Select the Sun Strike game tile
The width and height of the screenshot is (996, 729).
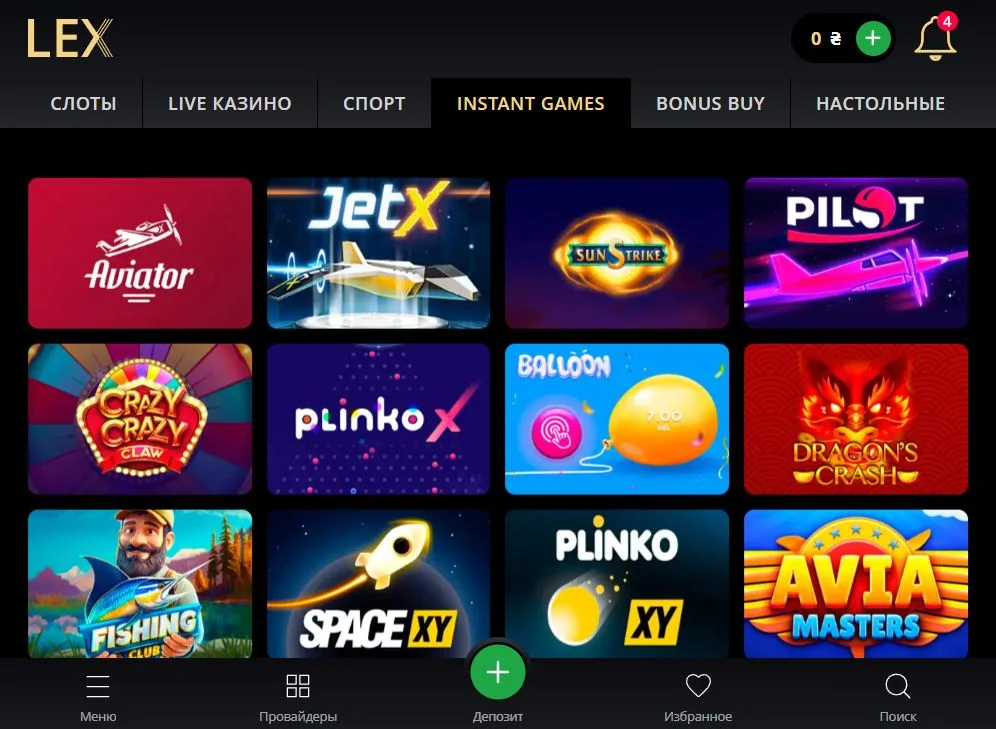(x=617, y=253)
